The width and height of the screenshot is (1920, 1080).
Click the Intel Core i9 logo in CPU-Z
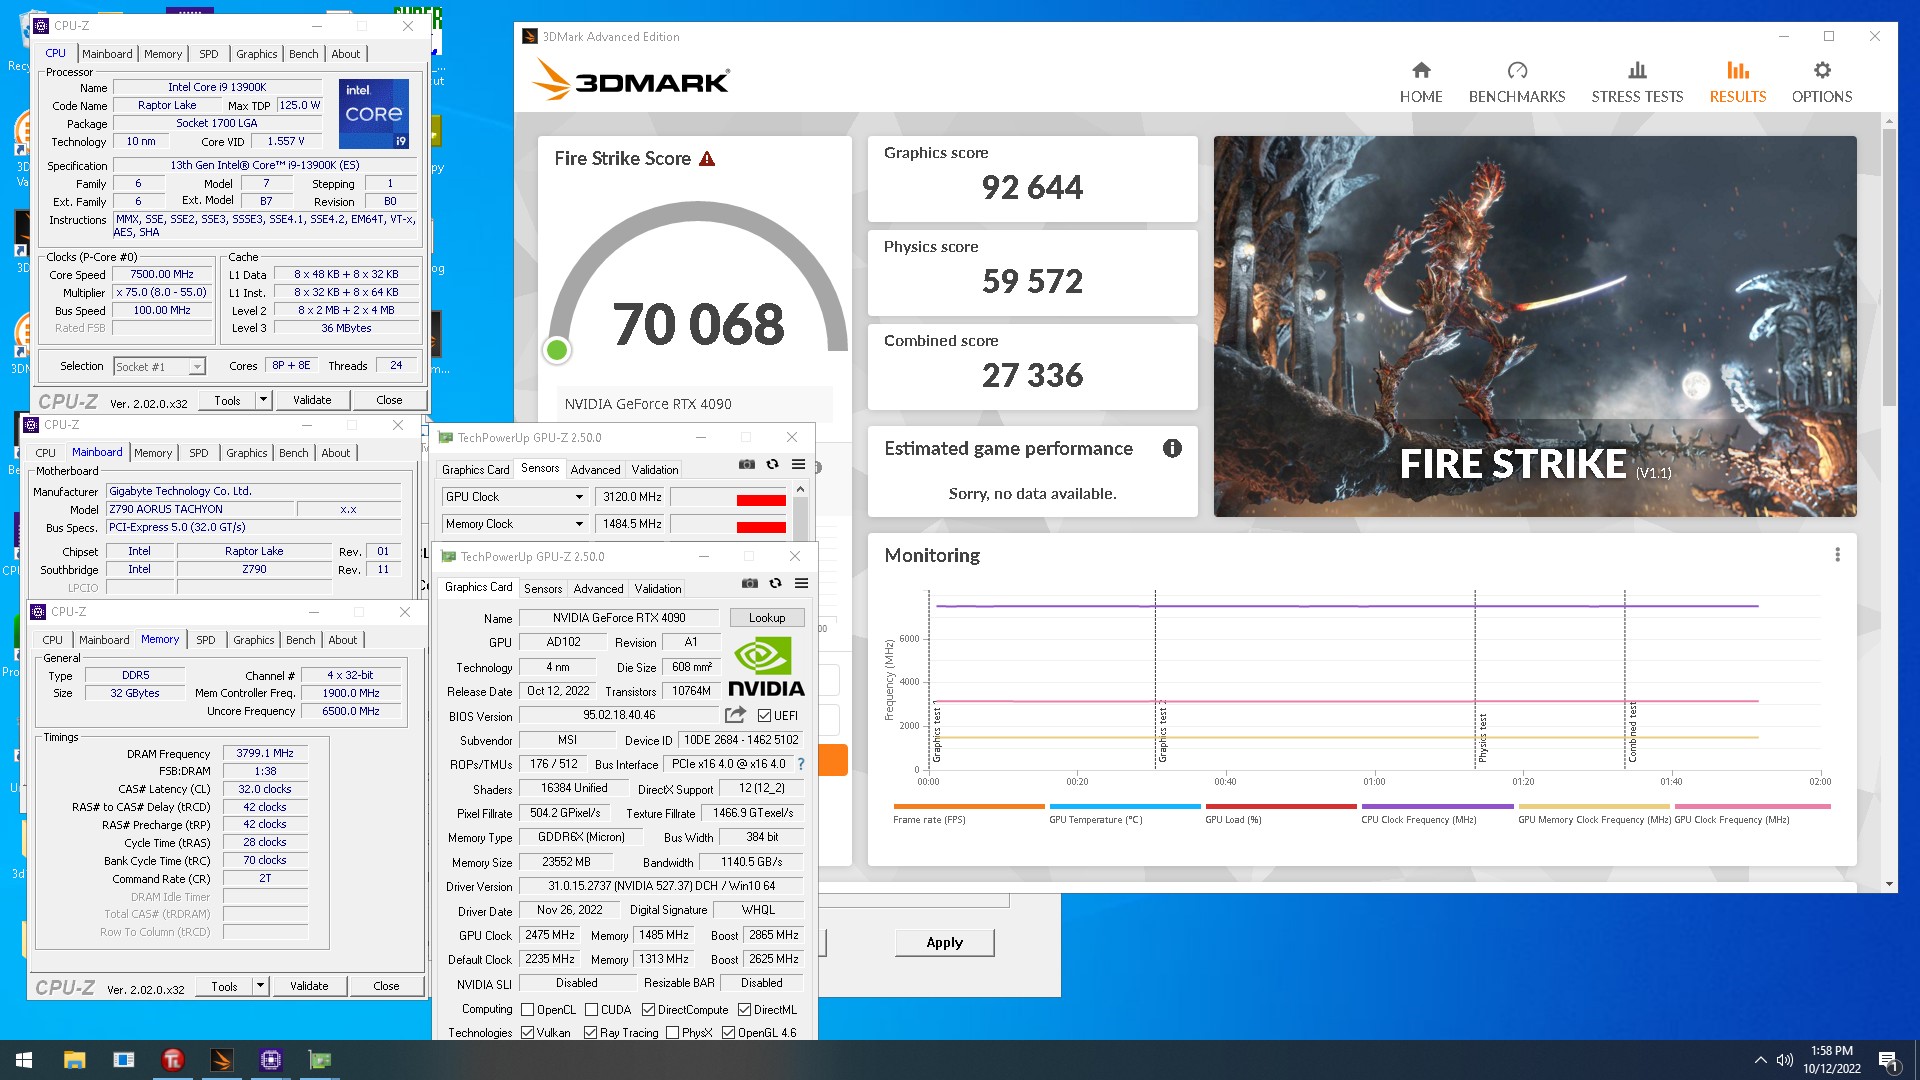(374, 114)
